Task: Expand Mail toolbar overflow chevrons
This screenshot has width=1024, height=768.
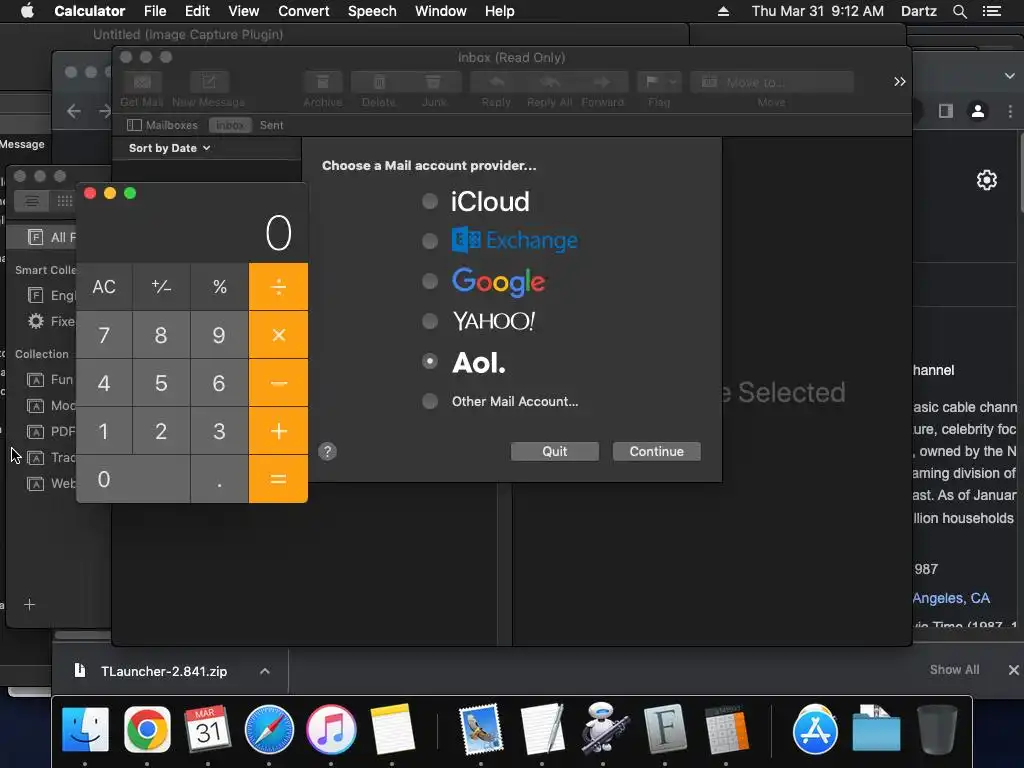Action: (900, 82)
